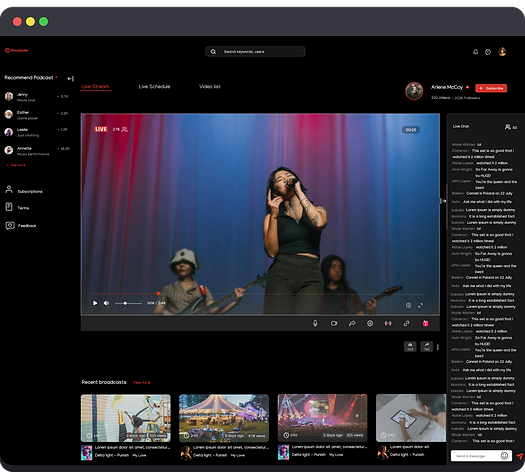Click the clock icon beside the bell
This screenshot has width=525, height=472.
(x=488, y=52)
